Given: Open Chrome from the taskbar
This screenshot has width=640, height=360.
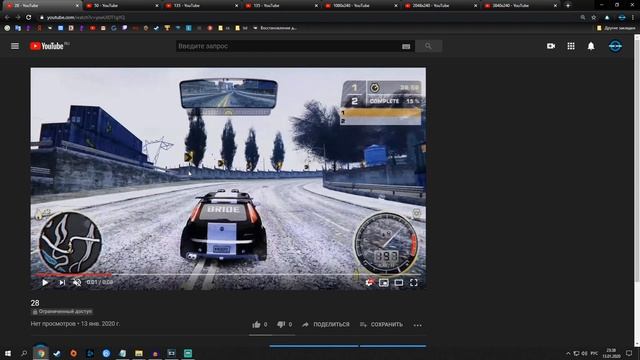Looking at the screenshot, I should 40,353.
